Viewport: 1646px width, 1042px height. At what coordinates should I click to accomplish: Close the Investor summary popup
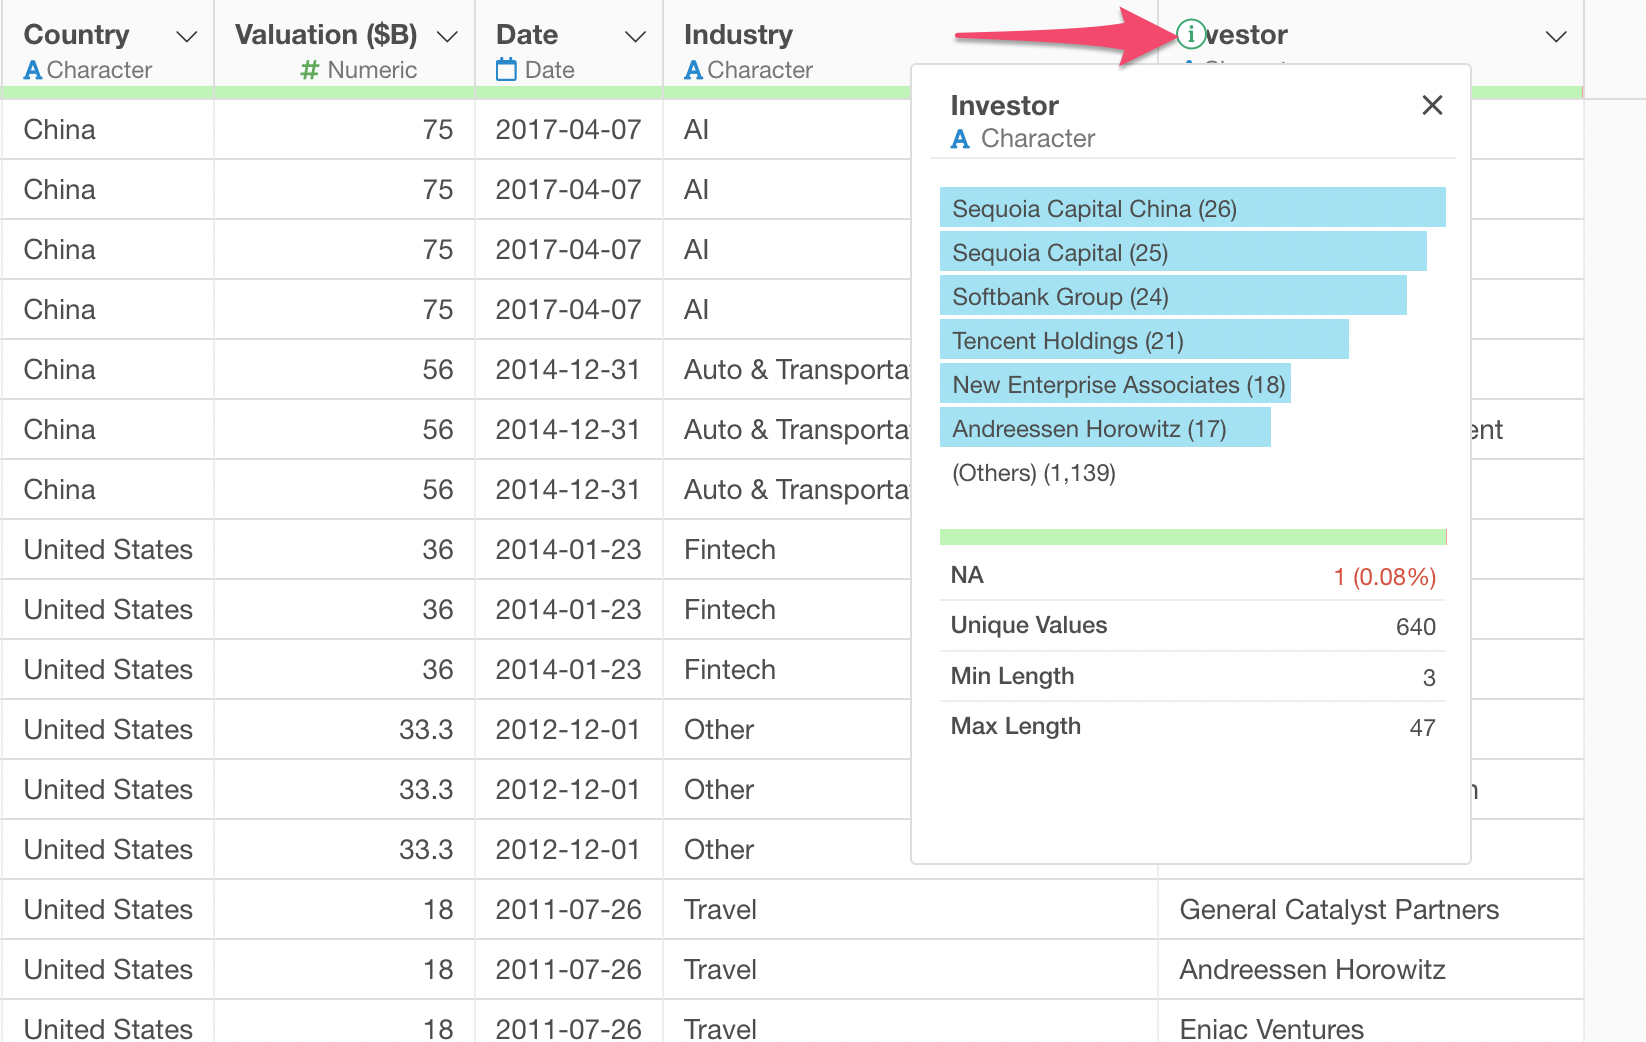[x=1432, y=105]
